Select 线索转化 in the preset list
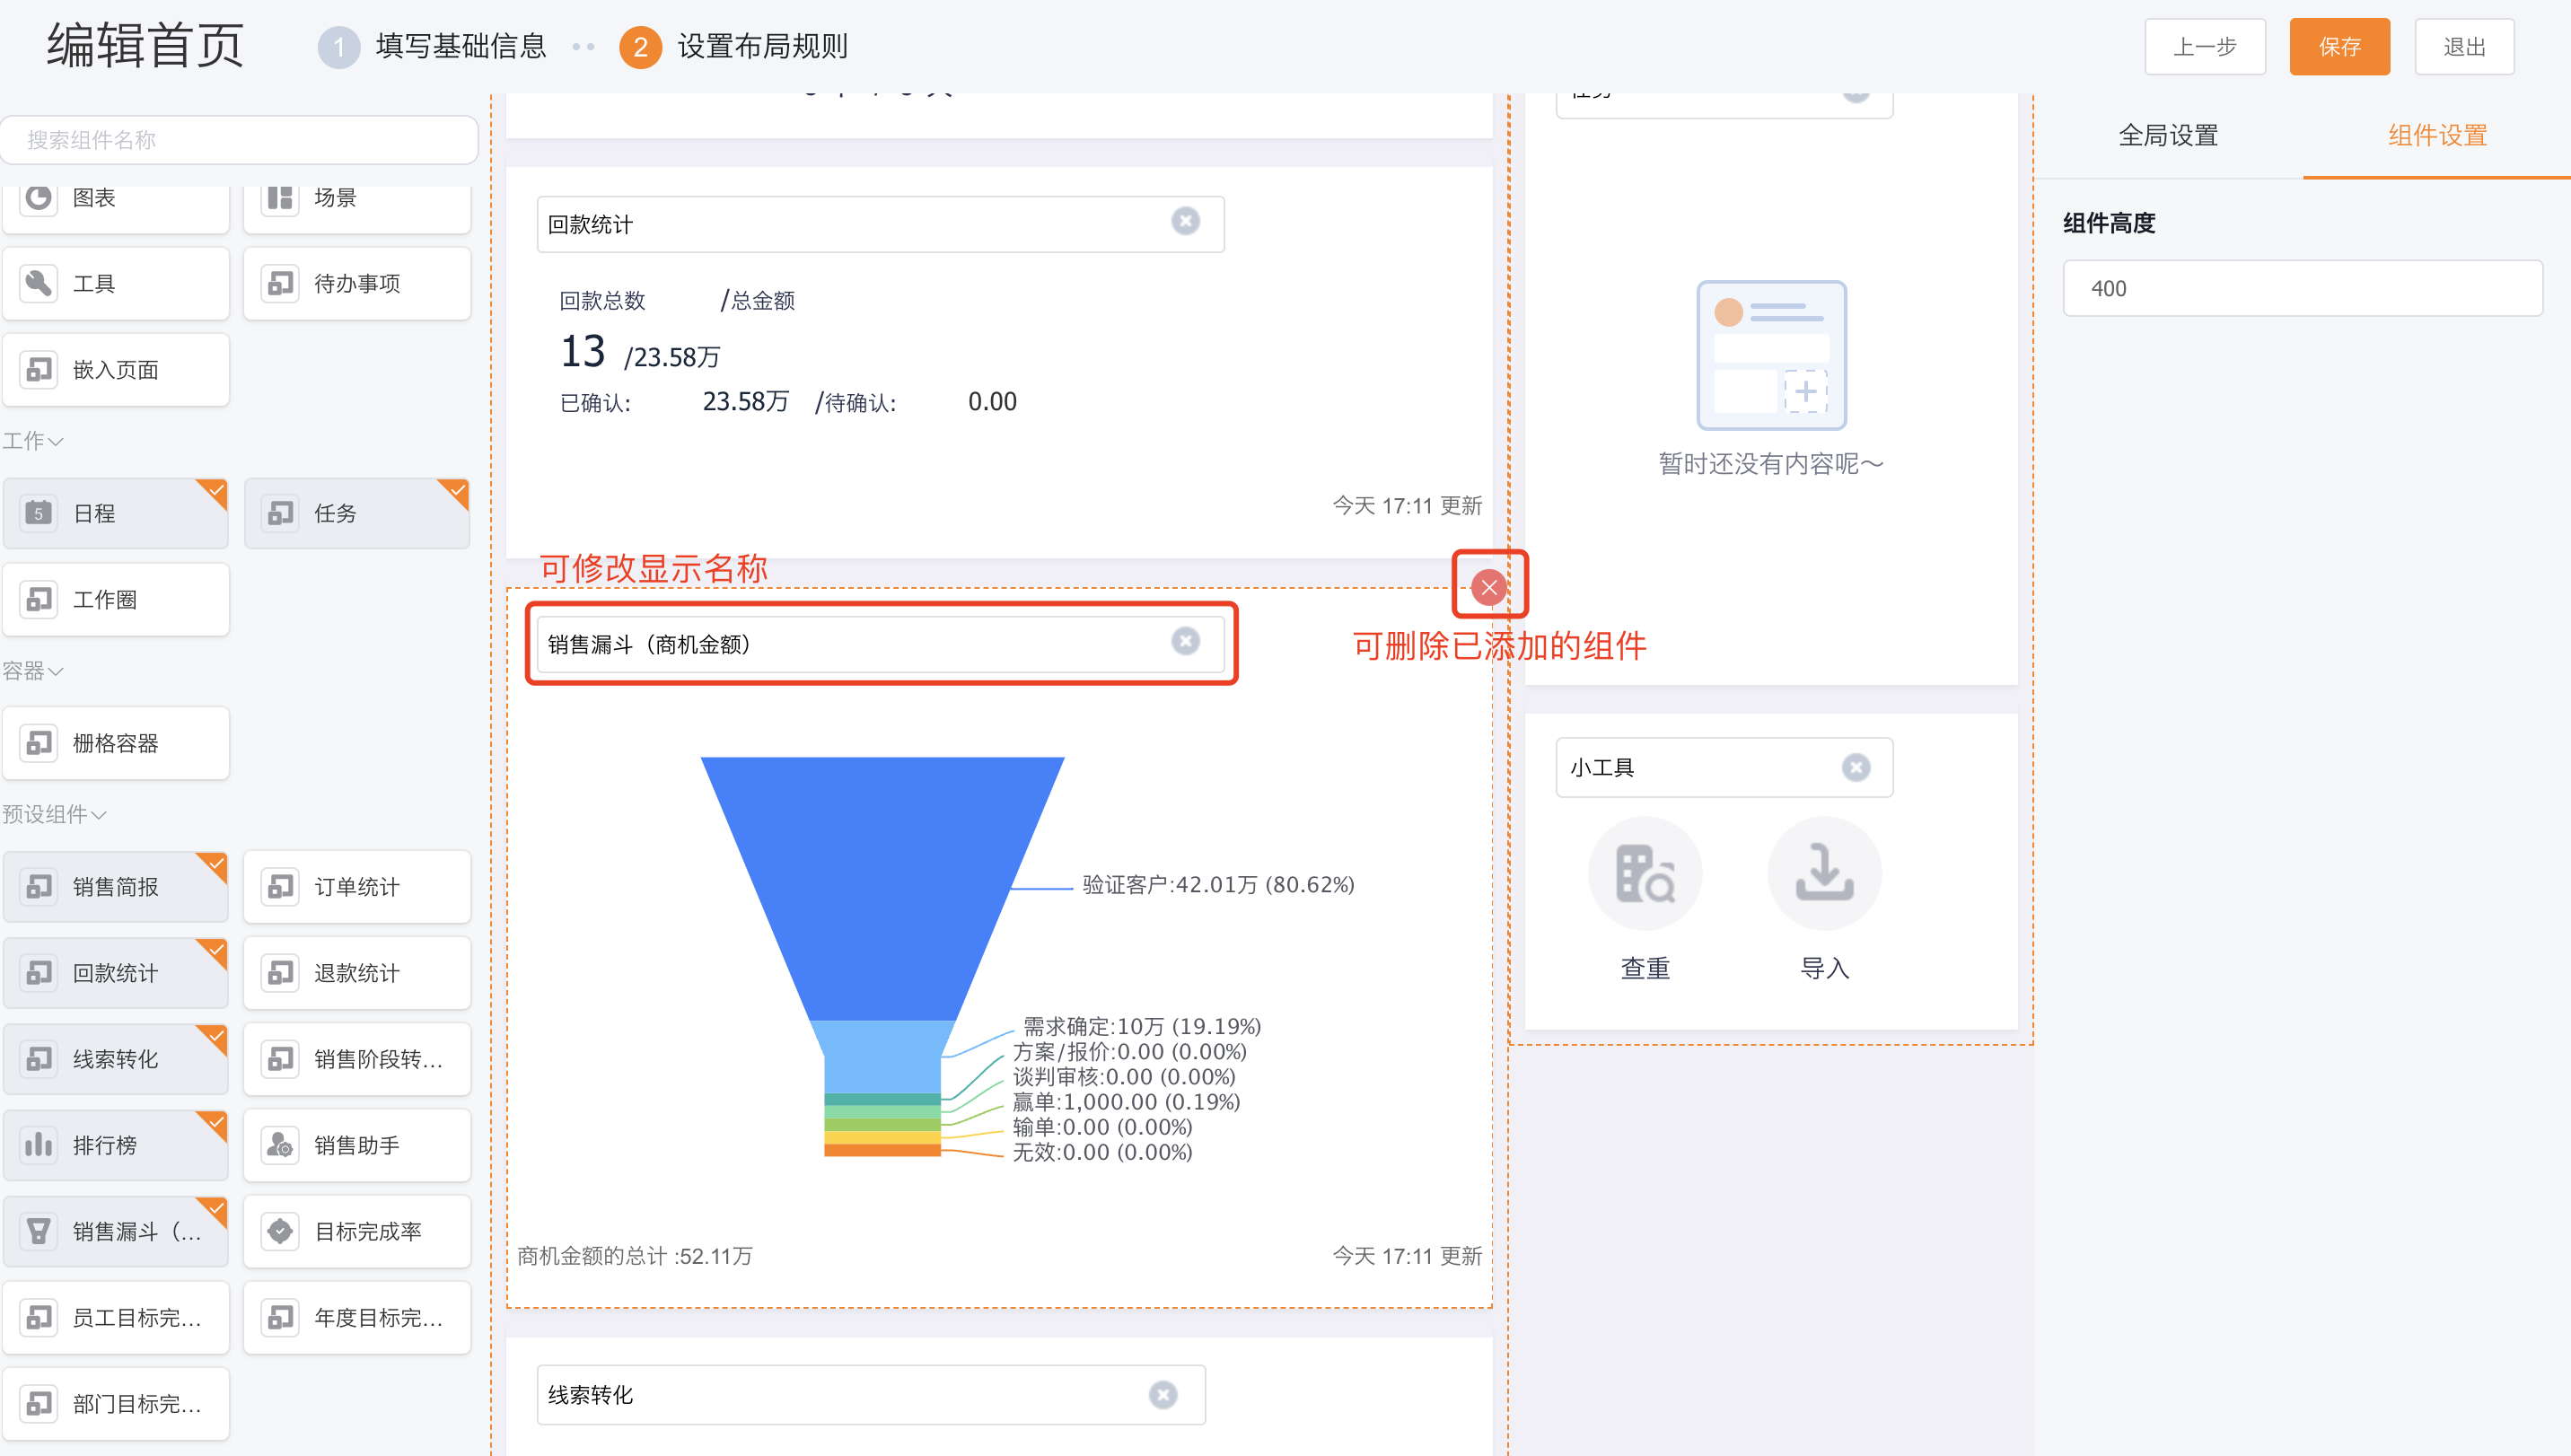The image size is (2571, 1456). 116,1059
